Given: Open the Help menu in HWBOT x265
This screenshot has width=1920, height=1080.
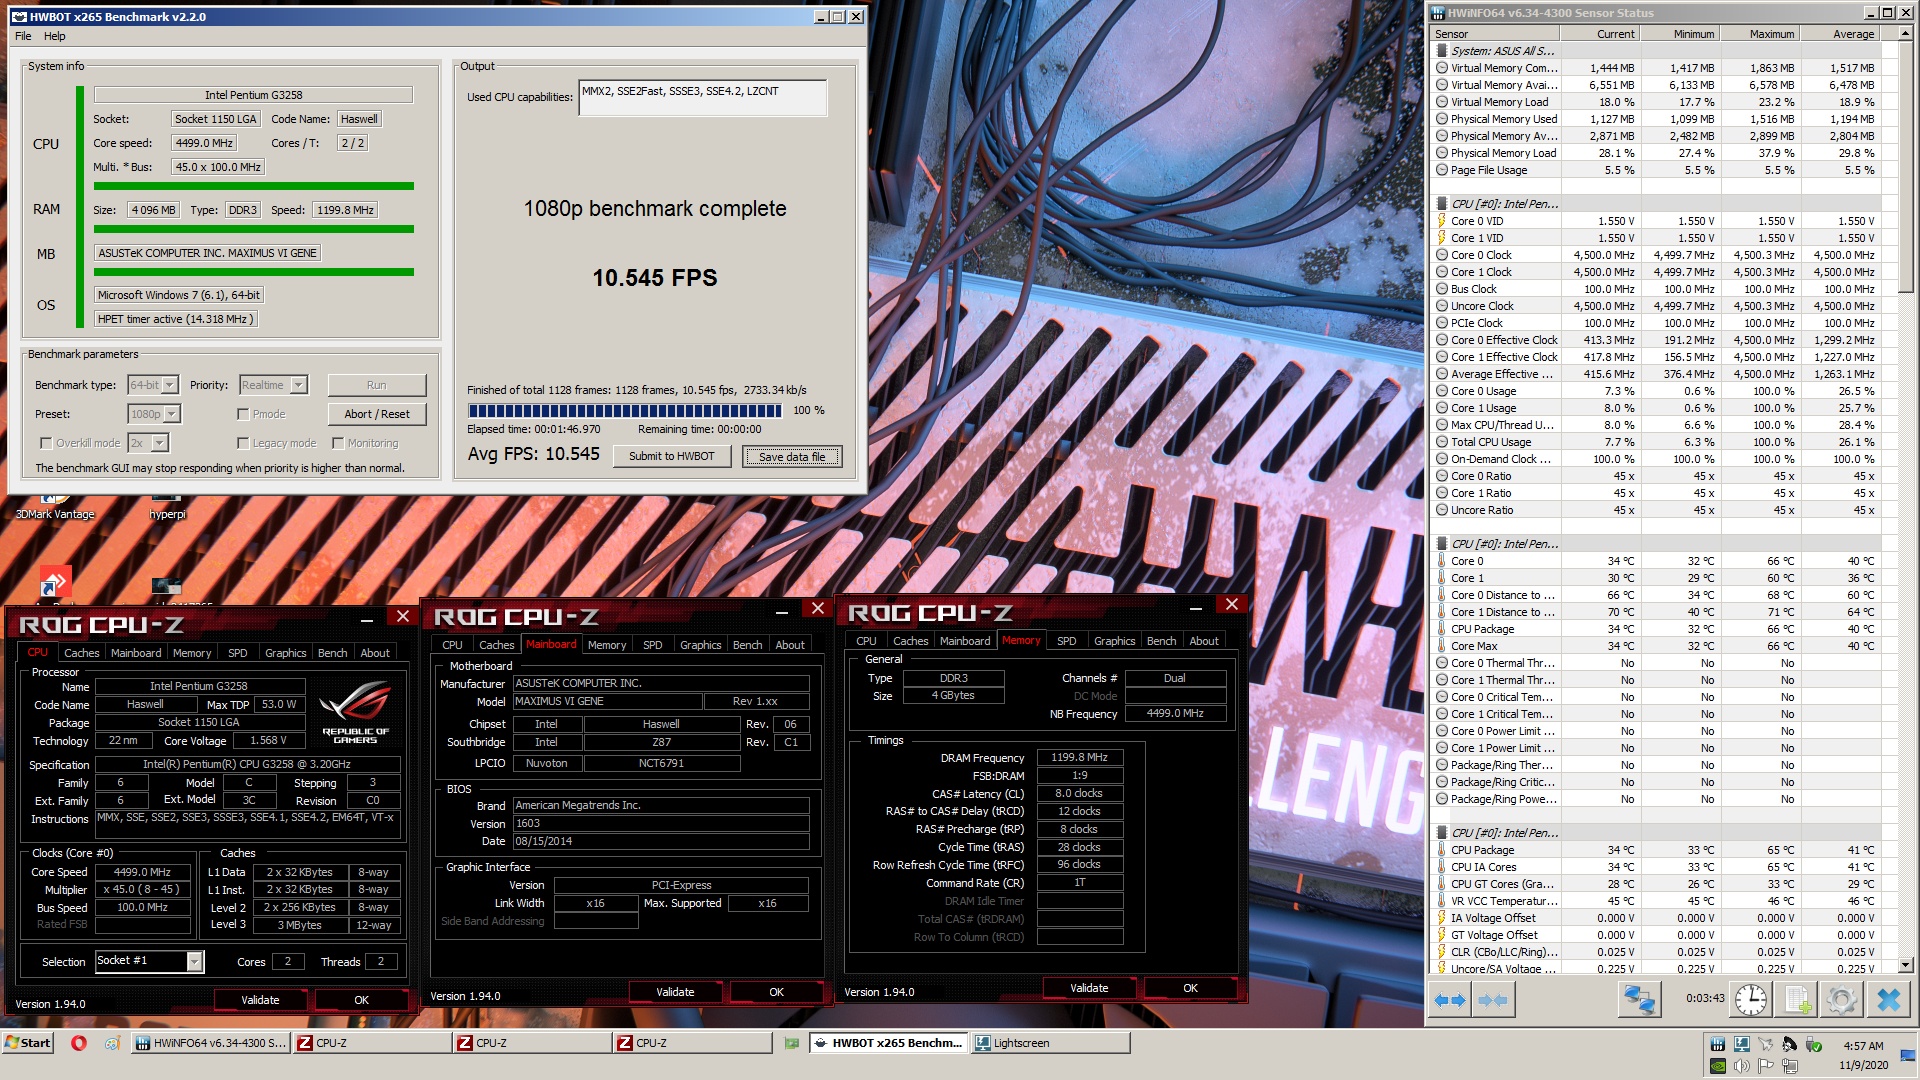Looking at the screenshot, I should pyautogui.click(x=55, y=36).
